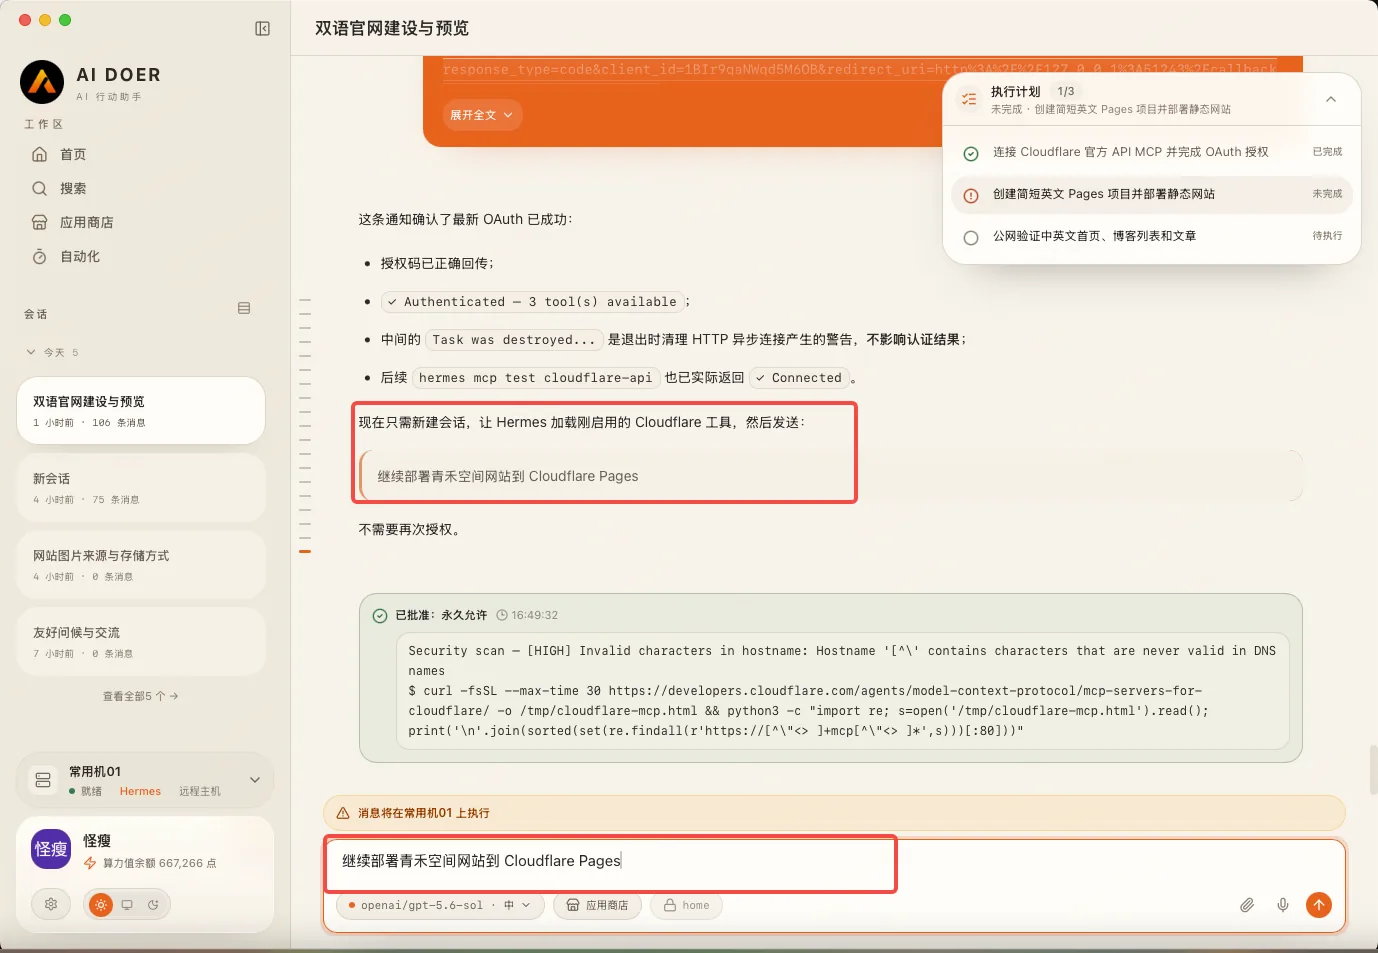Click the 查看全部5个 link
The width and height of the screenshot is (1378, 953).
[140, 696]
